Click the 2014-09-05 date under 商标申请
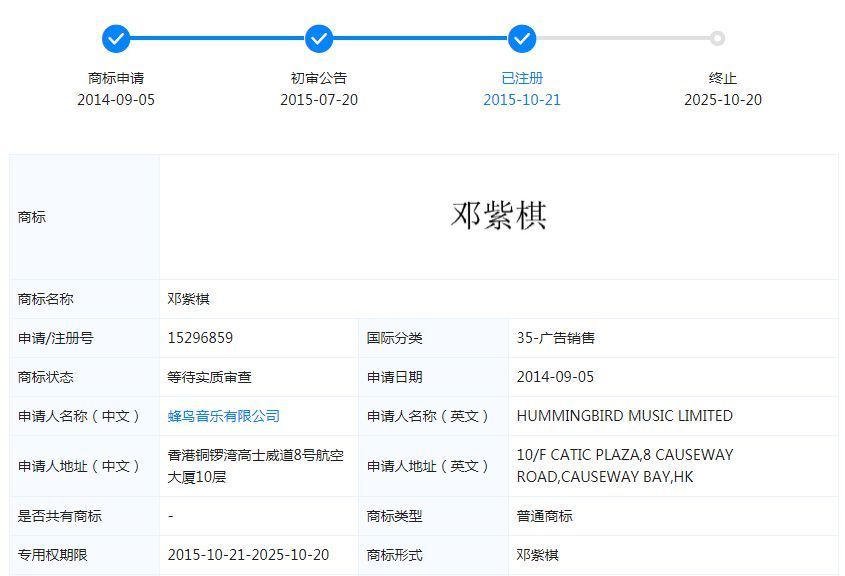Image resolution: width=845 pixels, height=576 pixels. 116,100
